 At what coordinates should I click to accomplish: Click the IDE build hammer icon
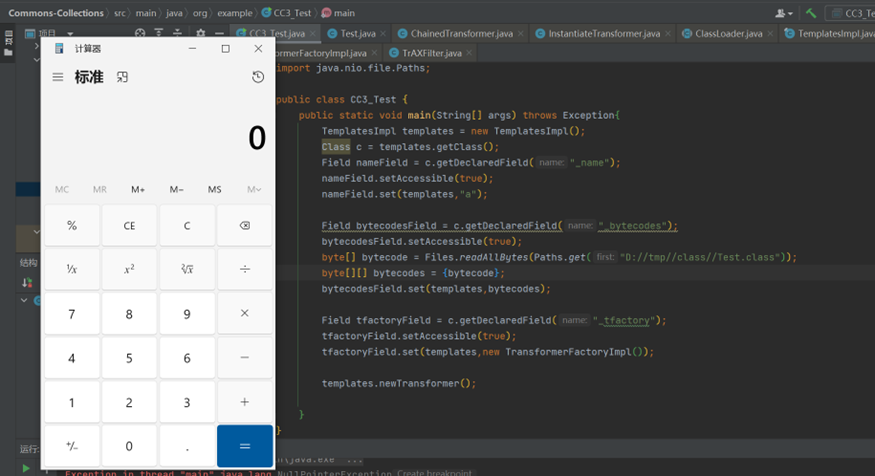(x=811, y=13)
